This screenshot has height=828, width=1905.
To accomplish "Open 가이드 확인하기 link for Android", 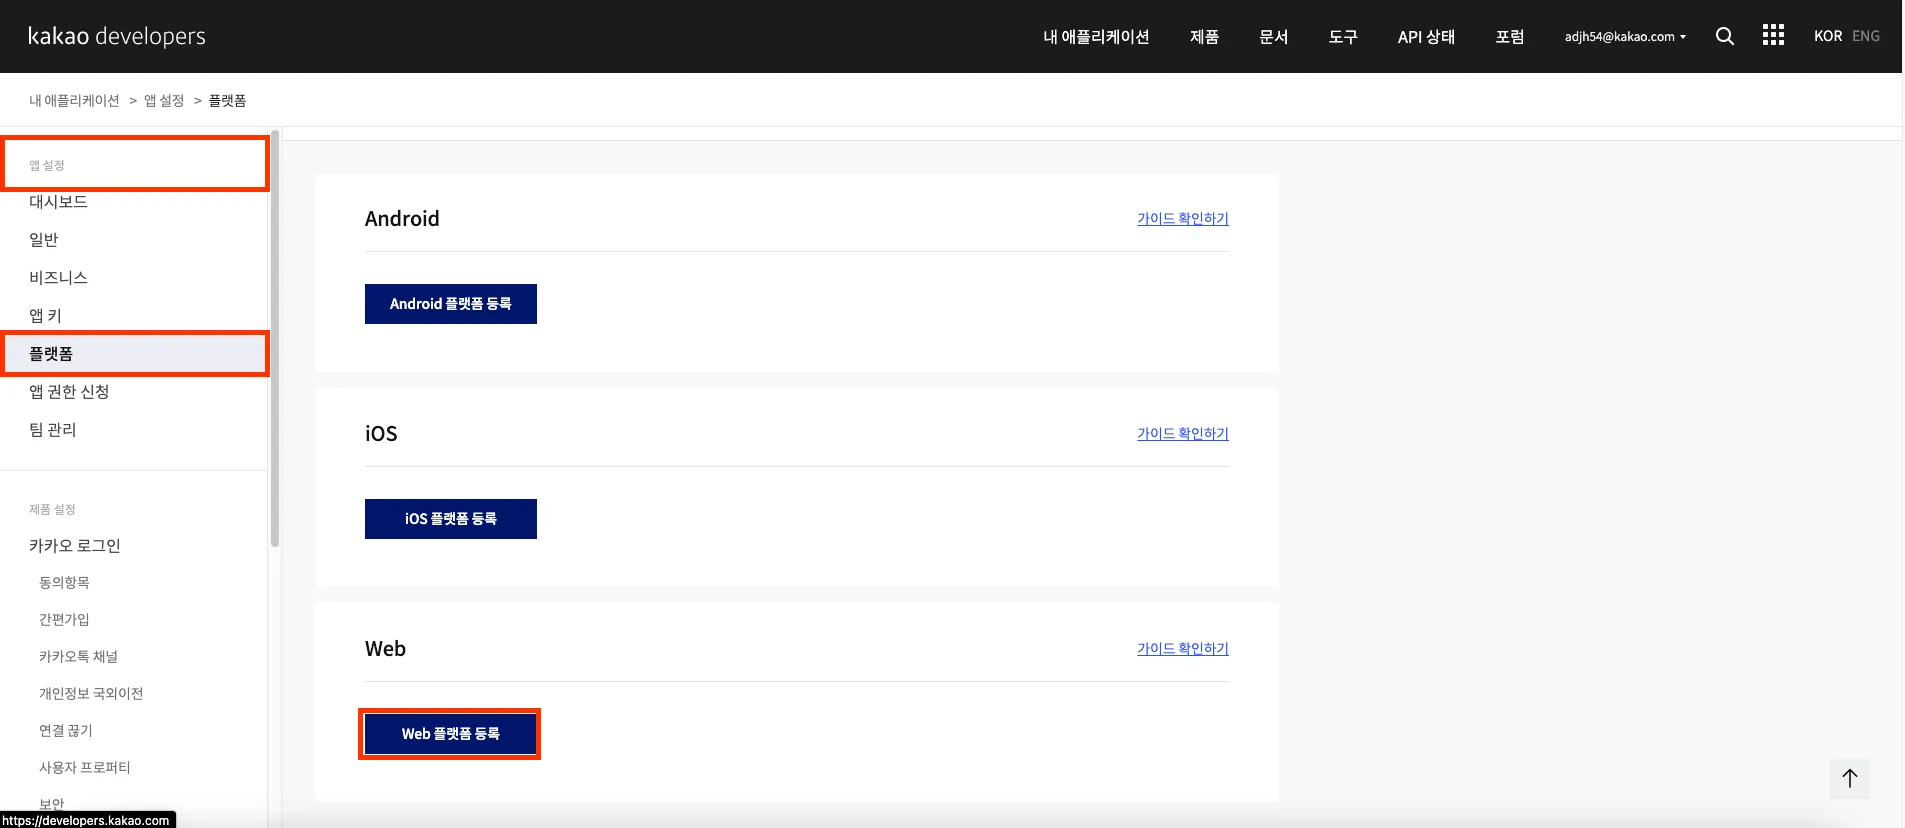I will [1183, 219].
